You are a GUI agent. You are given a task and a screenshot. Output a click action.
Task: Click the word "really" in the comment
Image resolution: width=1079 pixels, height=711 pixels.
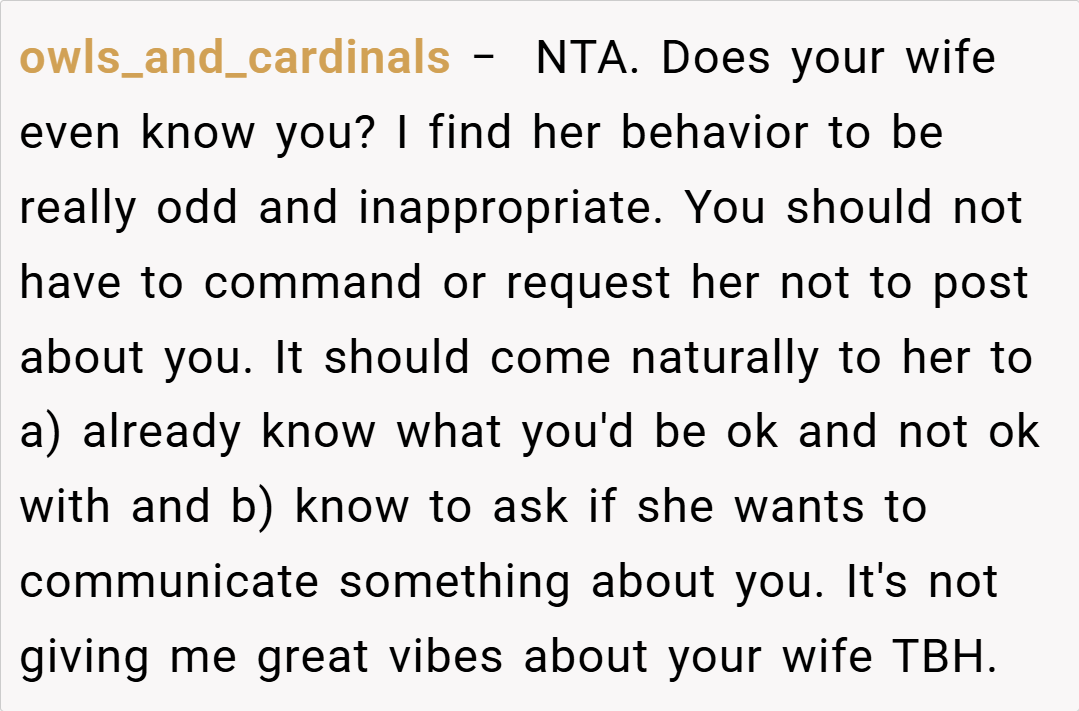tap(79, 208)
